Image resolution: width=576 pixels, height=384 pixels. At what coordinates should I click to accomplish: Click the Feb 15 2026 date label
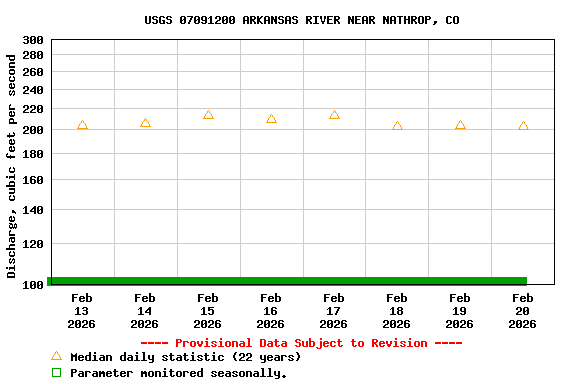tap(208, 311)
